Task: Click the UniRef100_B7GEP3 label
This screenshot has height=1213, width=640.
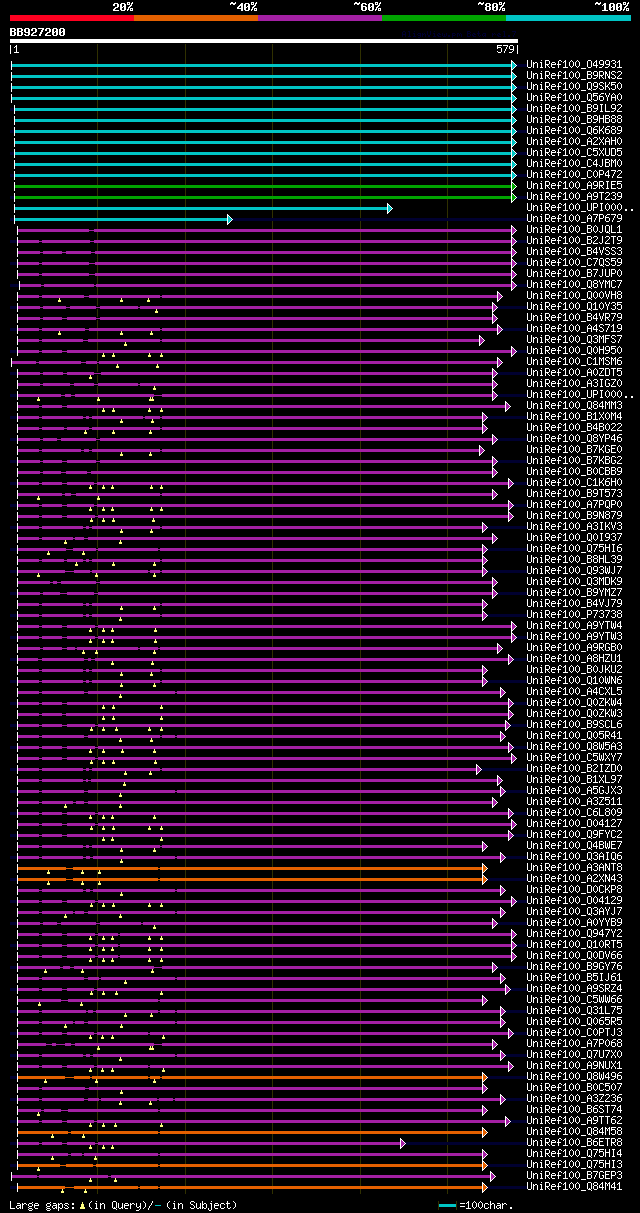Action: click(574, 1175)
